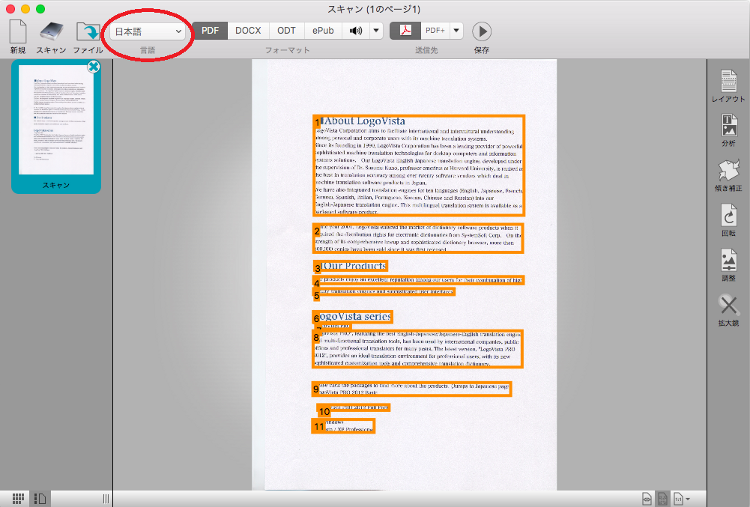Activate the 拡大鏡 (Magnifier) tool
The width and height of the screenshot is (750, 507).
coord(728,306)
